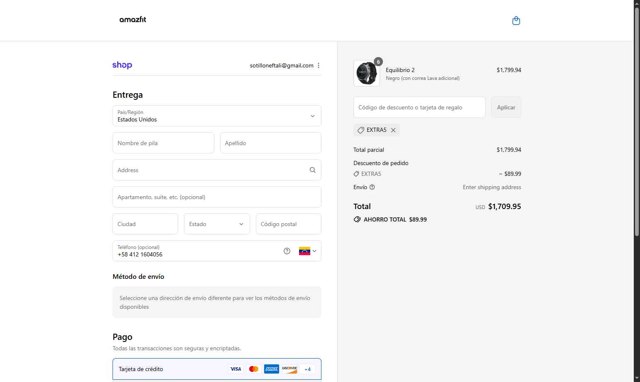Click the Apartamento, suite field
The width and height of the screenshot is (640, 382).
coord(217,197)
